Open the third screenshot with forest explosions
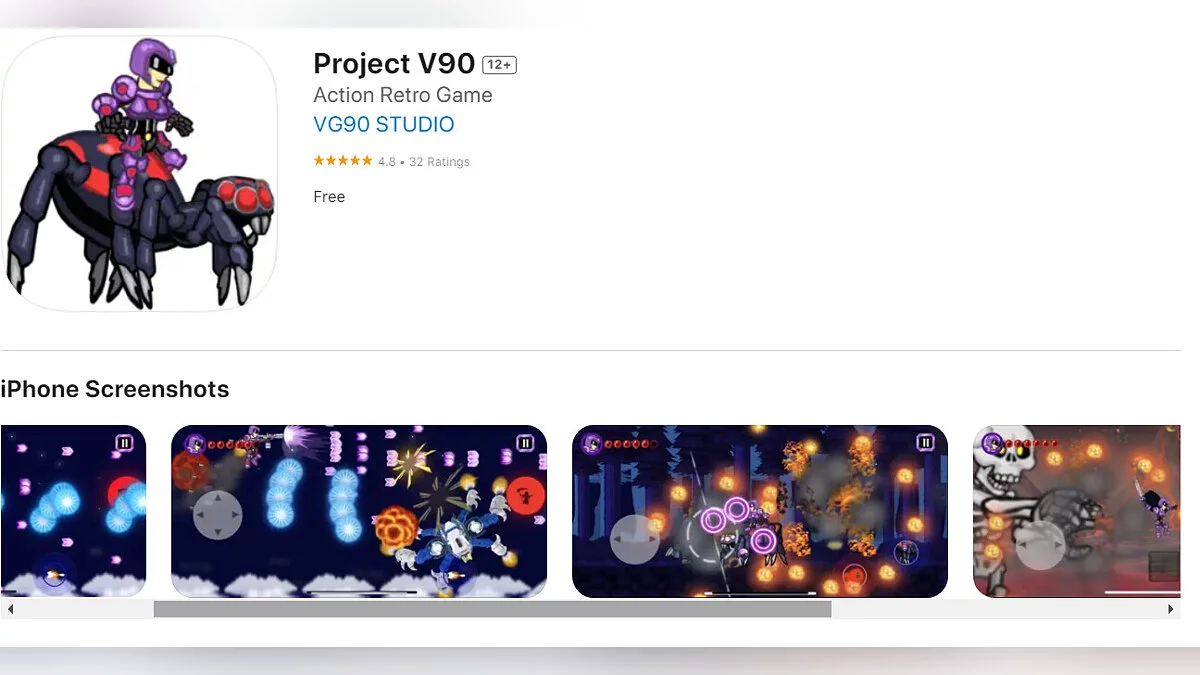Screen dimensions: 1200x675 click(760, 512)
